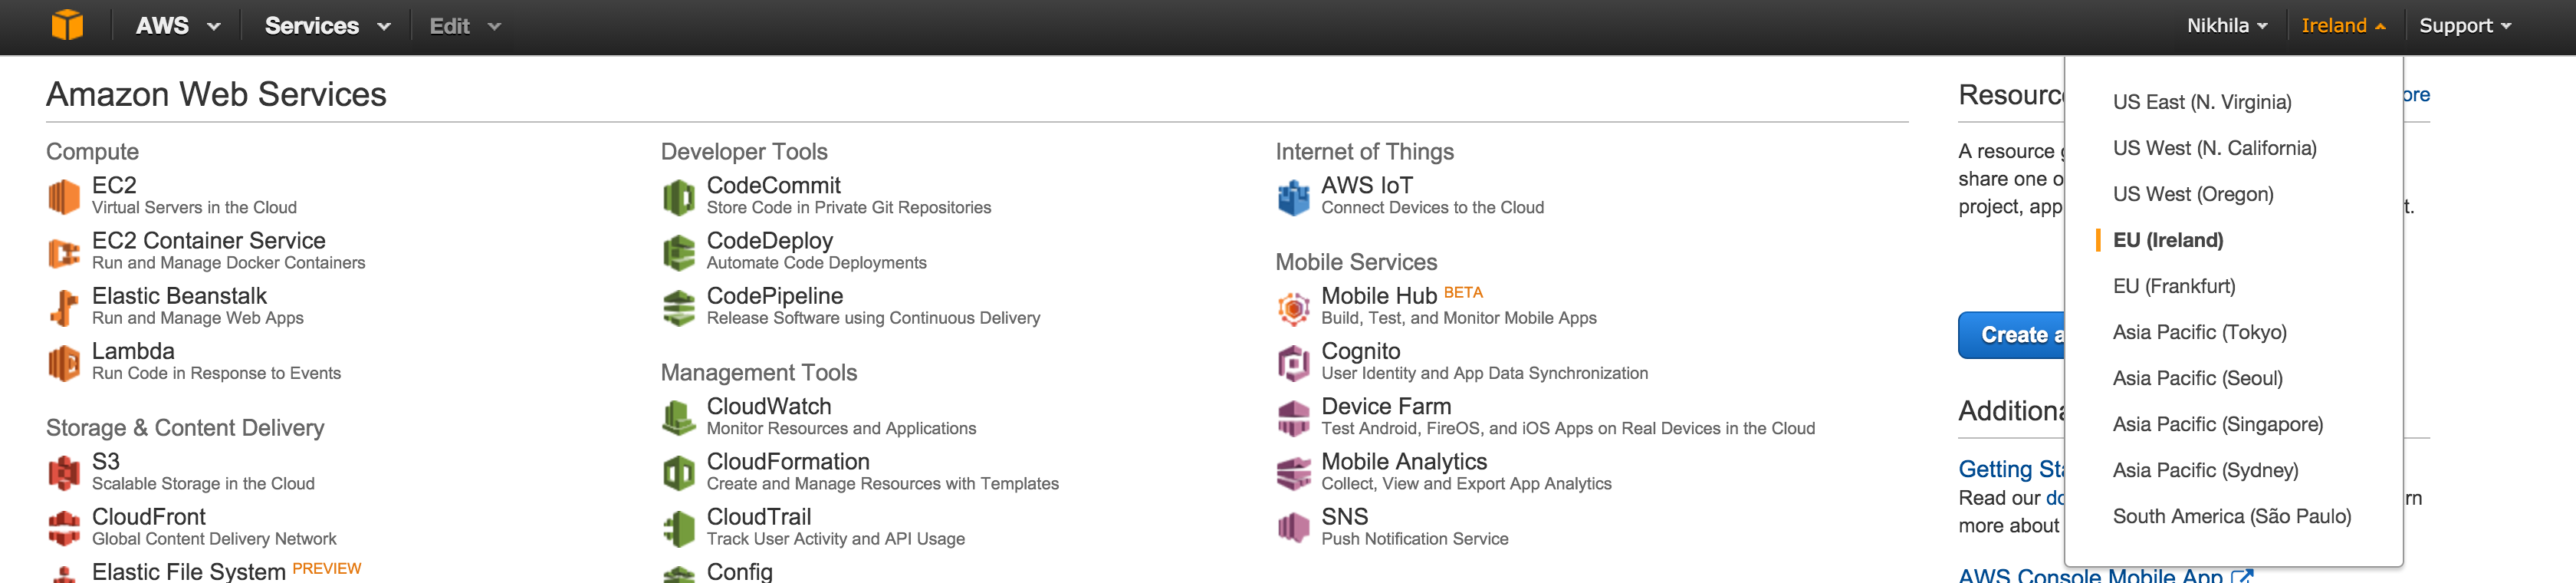This screenshot has height=583, width=2576.
Task: Open the EC2 service icon
Action: (64, 196)
